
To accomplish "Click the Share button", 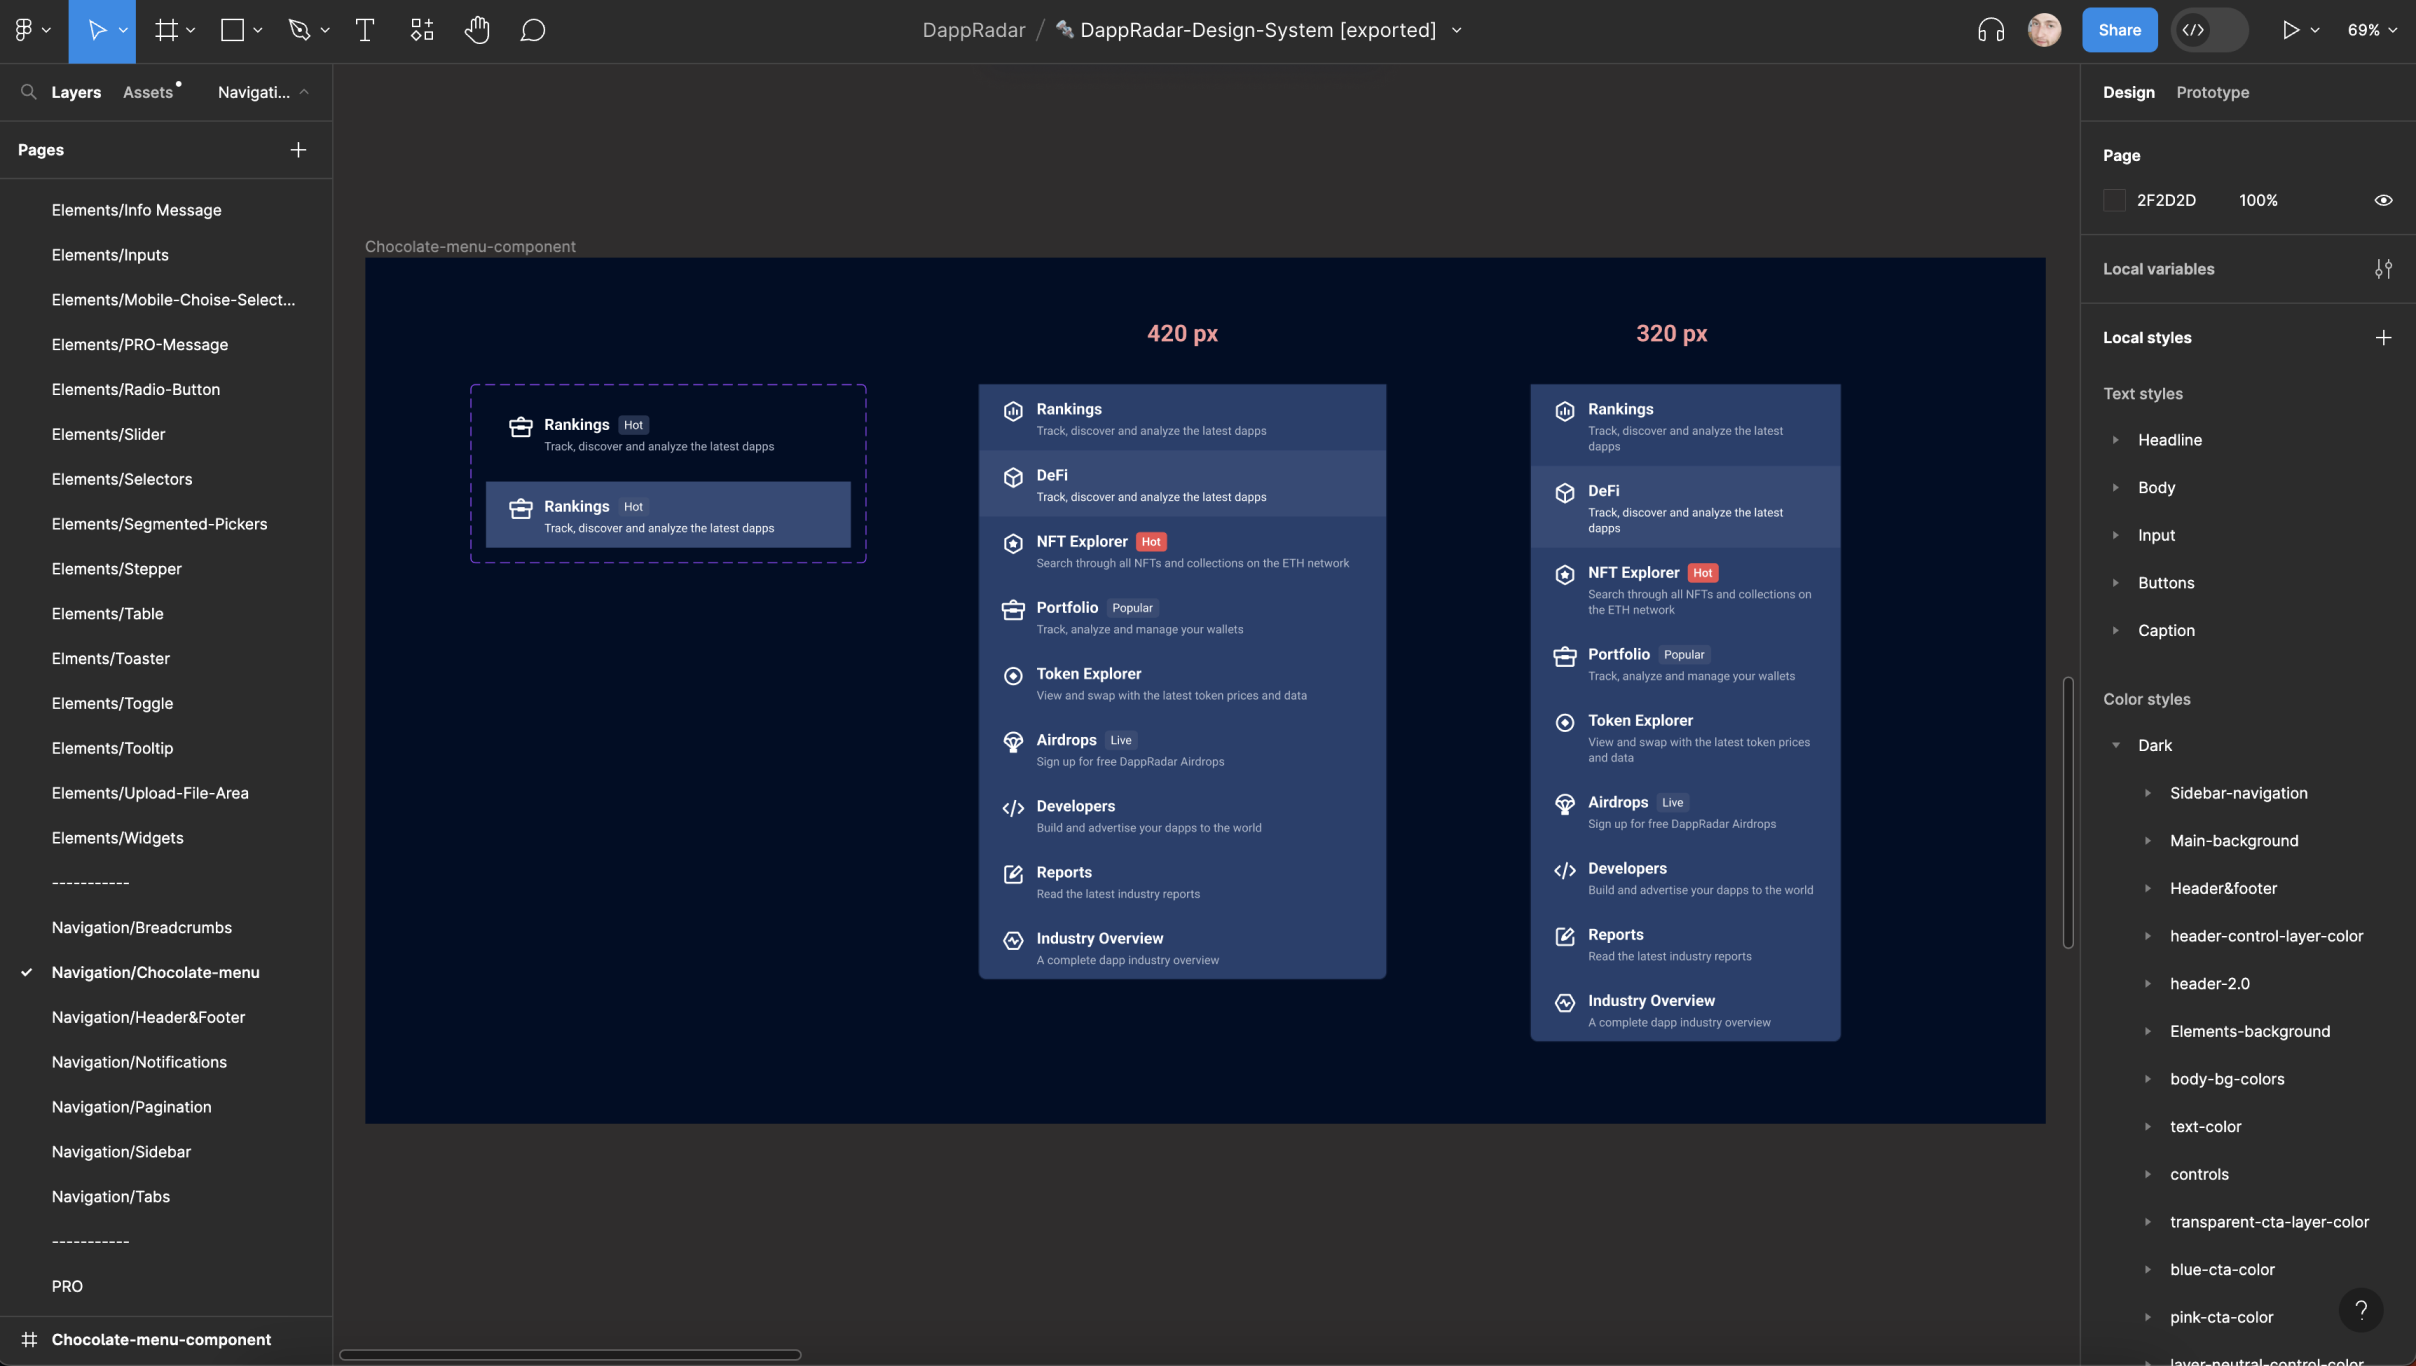I will click(2120, 30).
